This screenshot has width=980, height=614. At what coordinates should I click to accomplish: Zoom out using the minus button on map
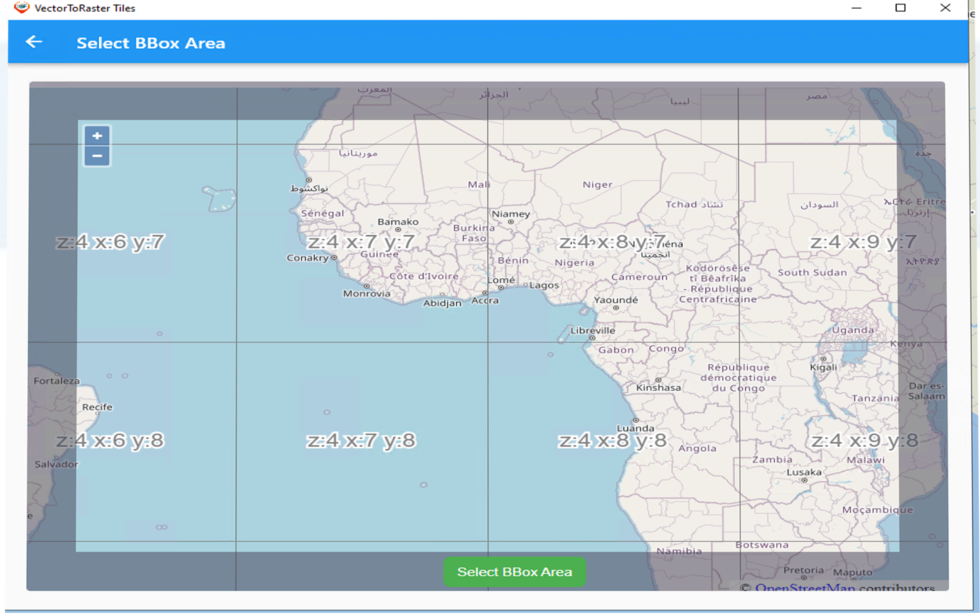click(95, 157)
